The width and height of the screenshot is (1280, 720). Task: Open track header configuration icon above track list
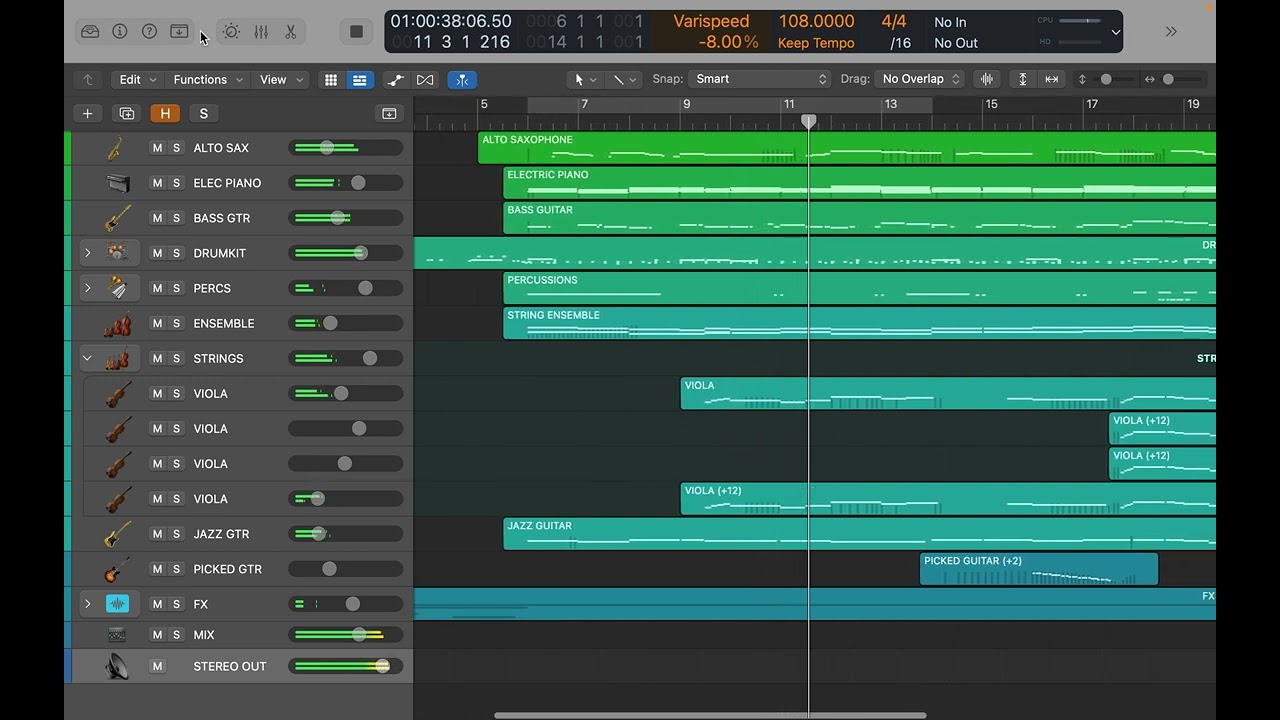click(389, 113)
